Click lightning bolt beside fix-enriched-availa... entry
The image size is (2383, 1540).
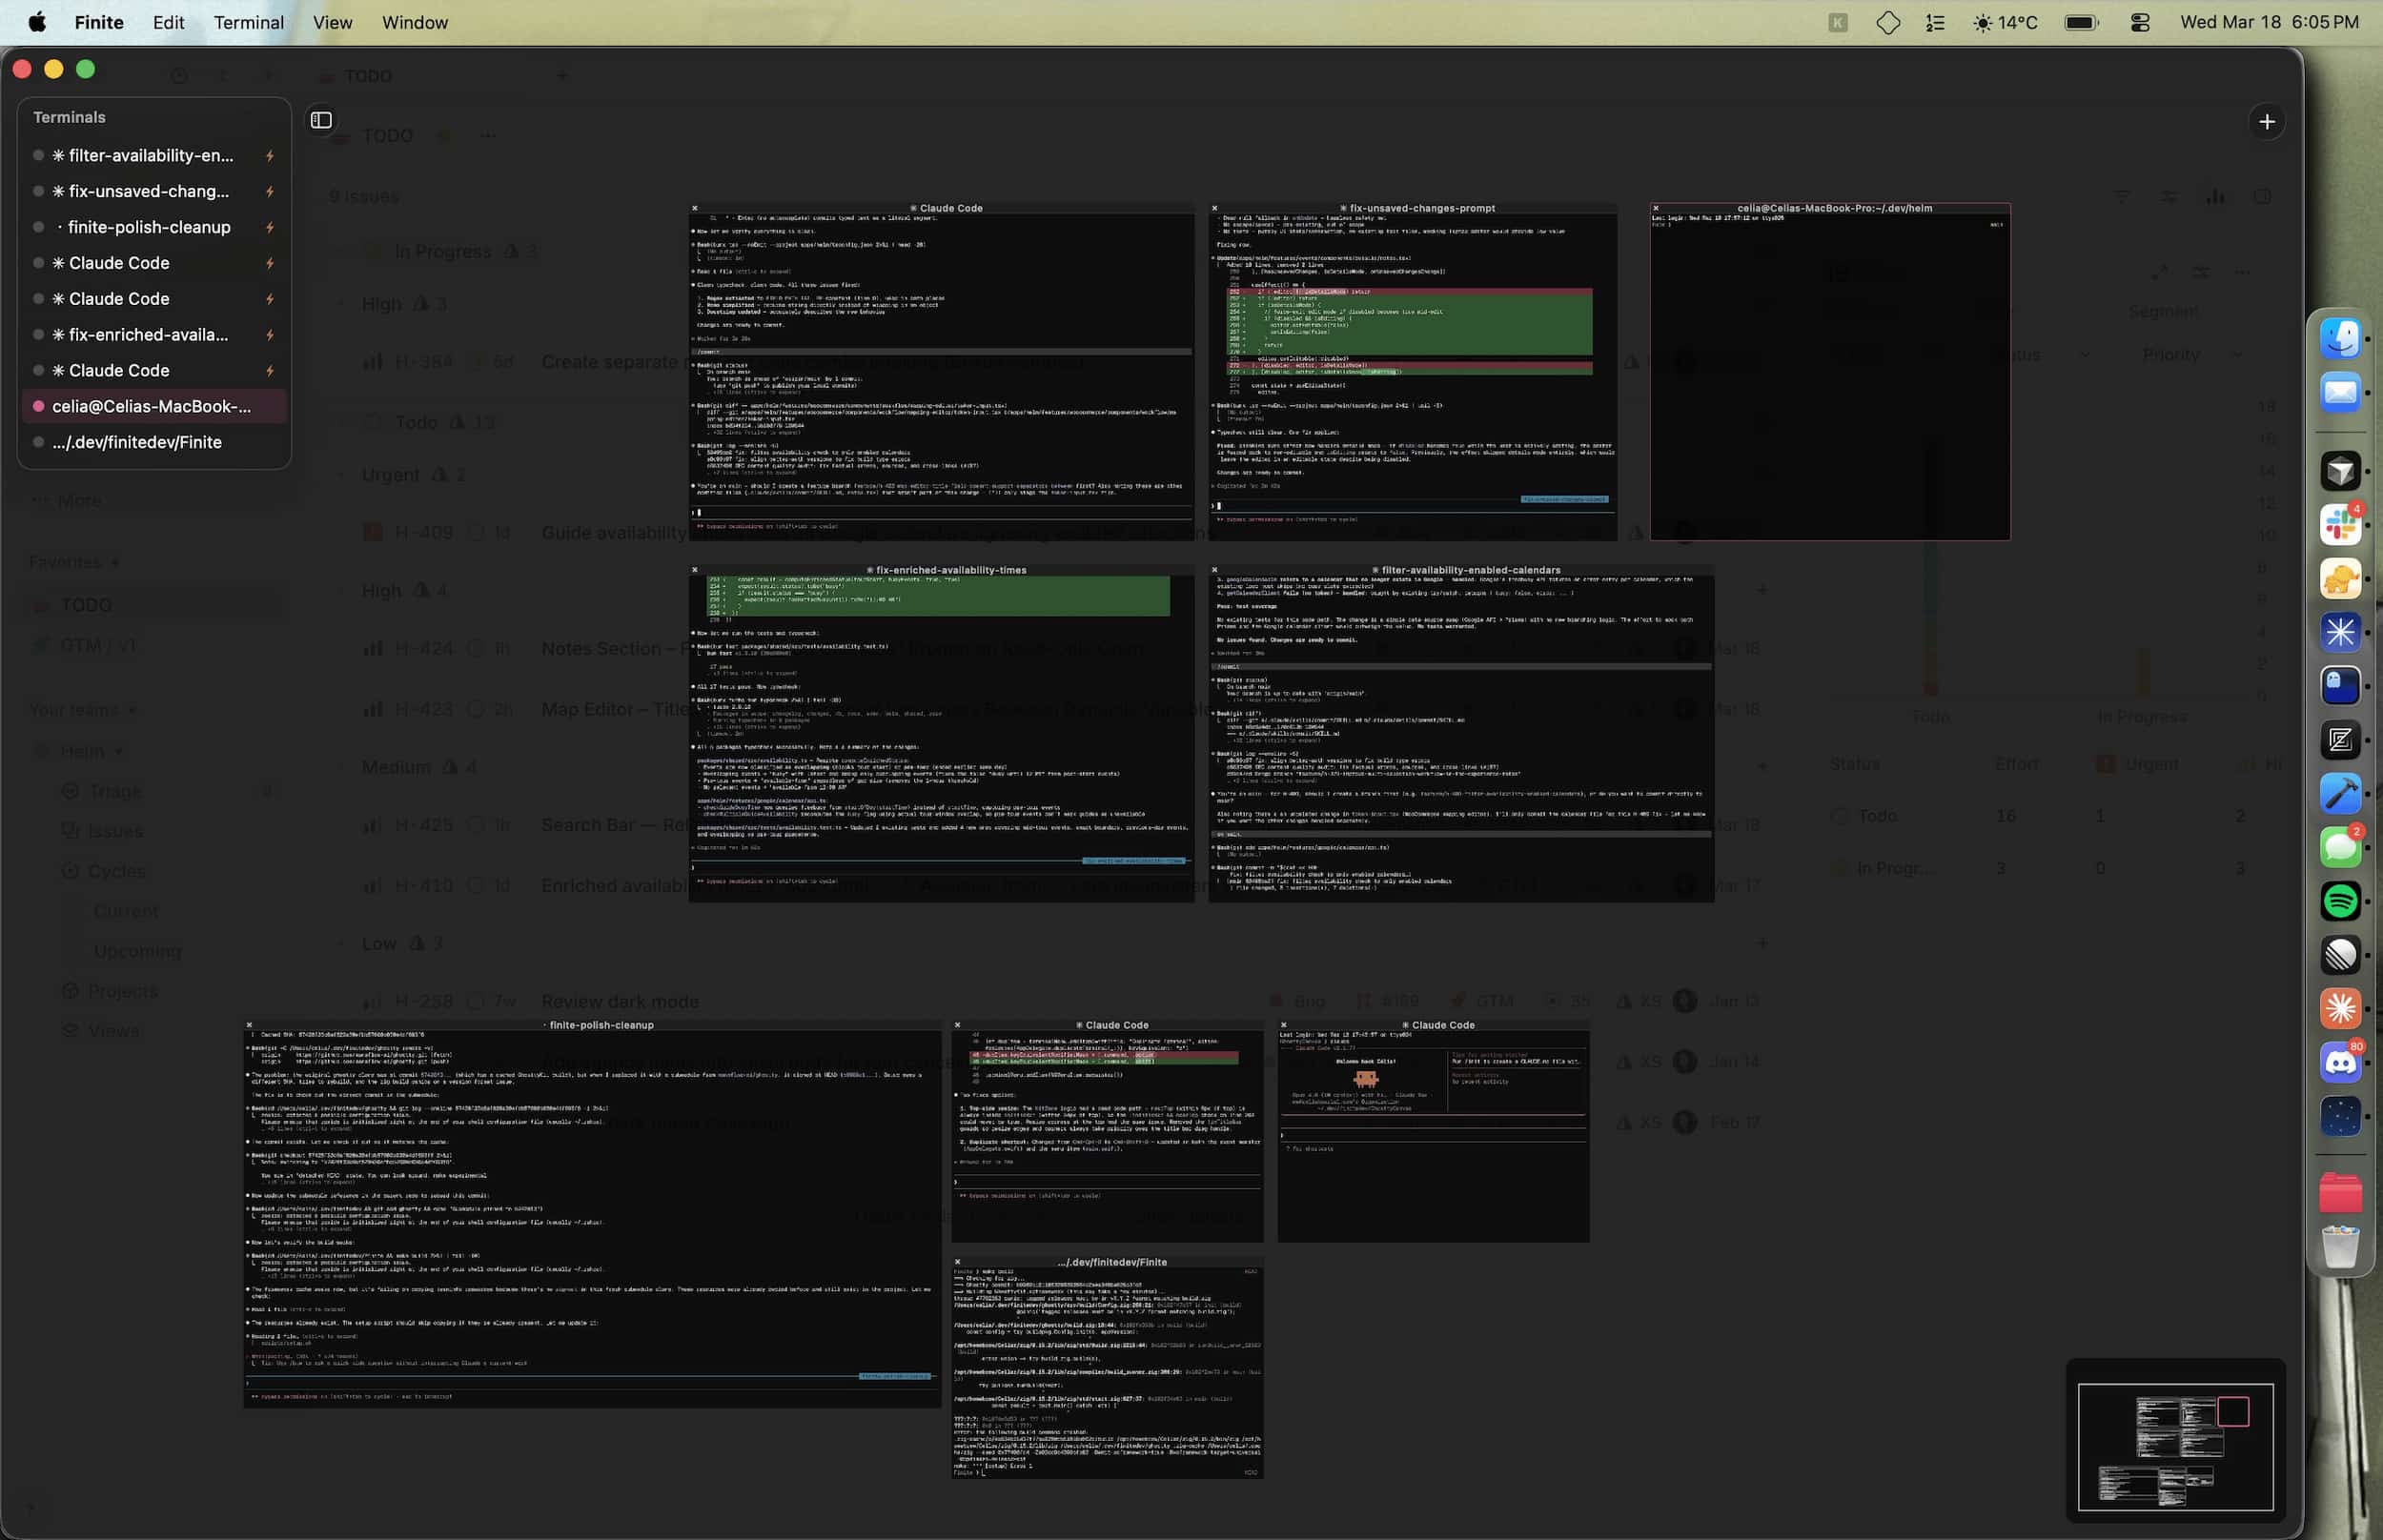point(270,335)
